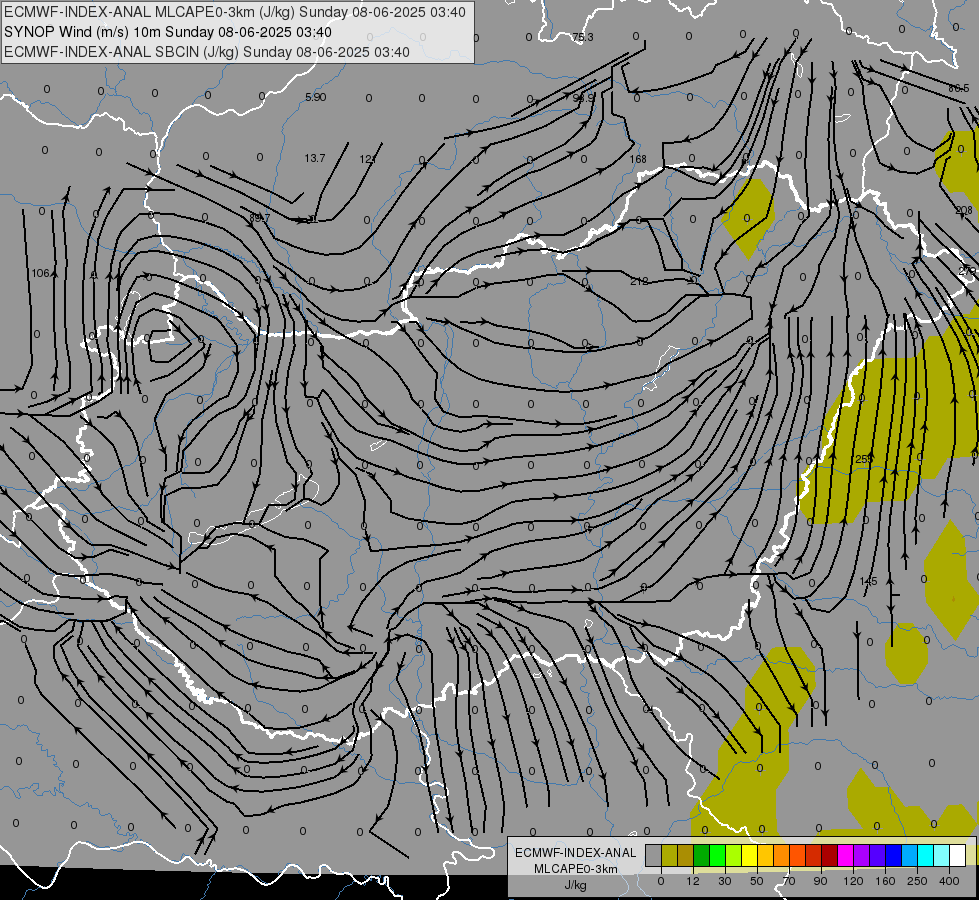Click the 'J/kg' unit label in the legend
979x900 pixels.
coord(576,885)
